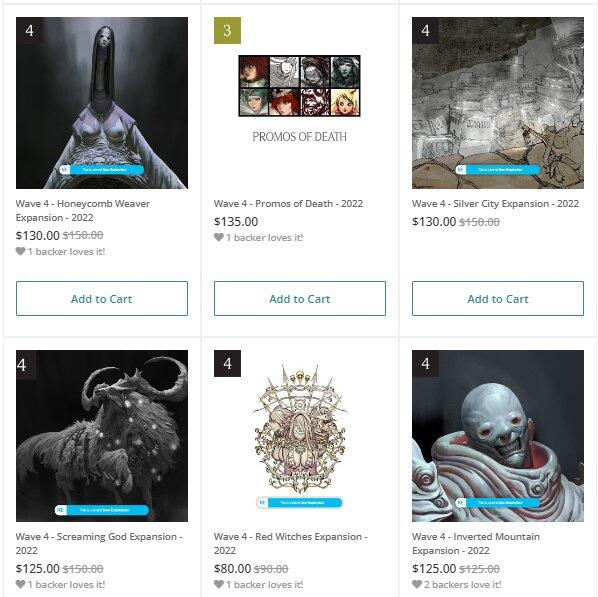Screen dimensions: 598x597
Task: Click heart icon under Inverted Mountain Expansion
Action: [417, 584]
